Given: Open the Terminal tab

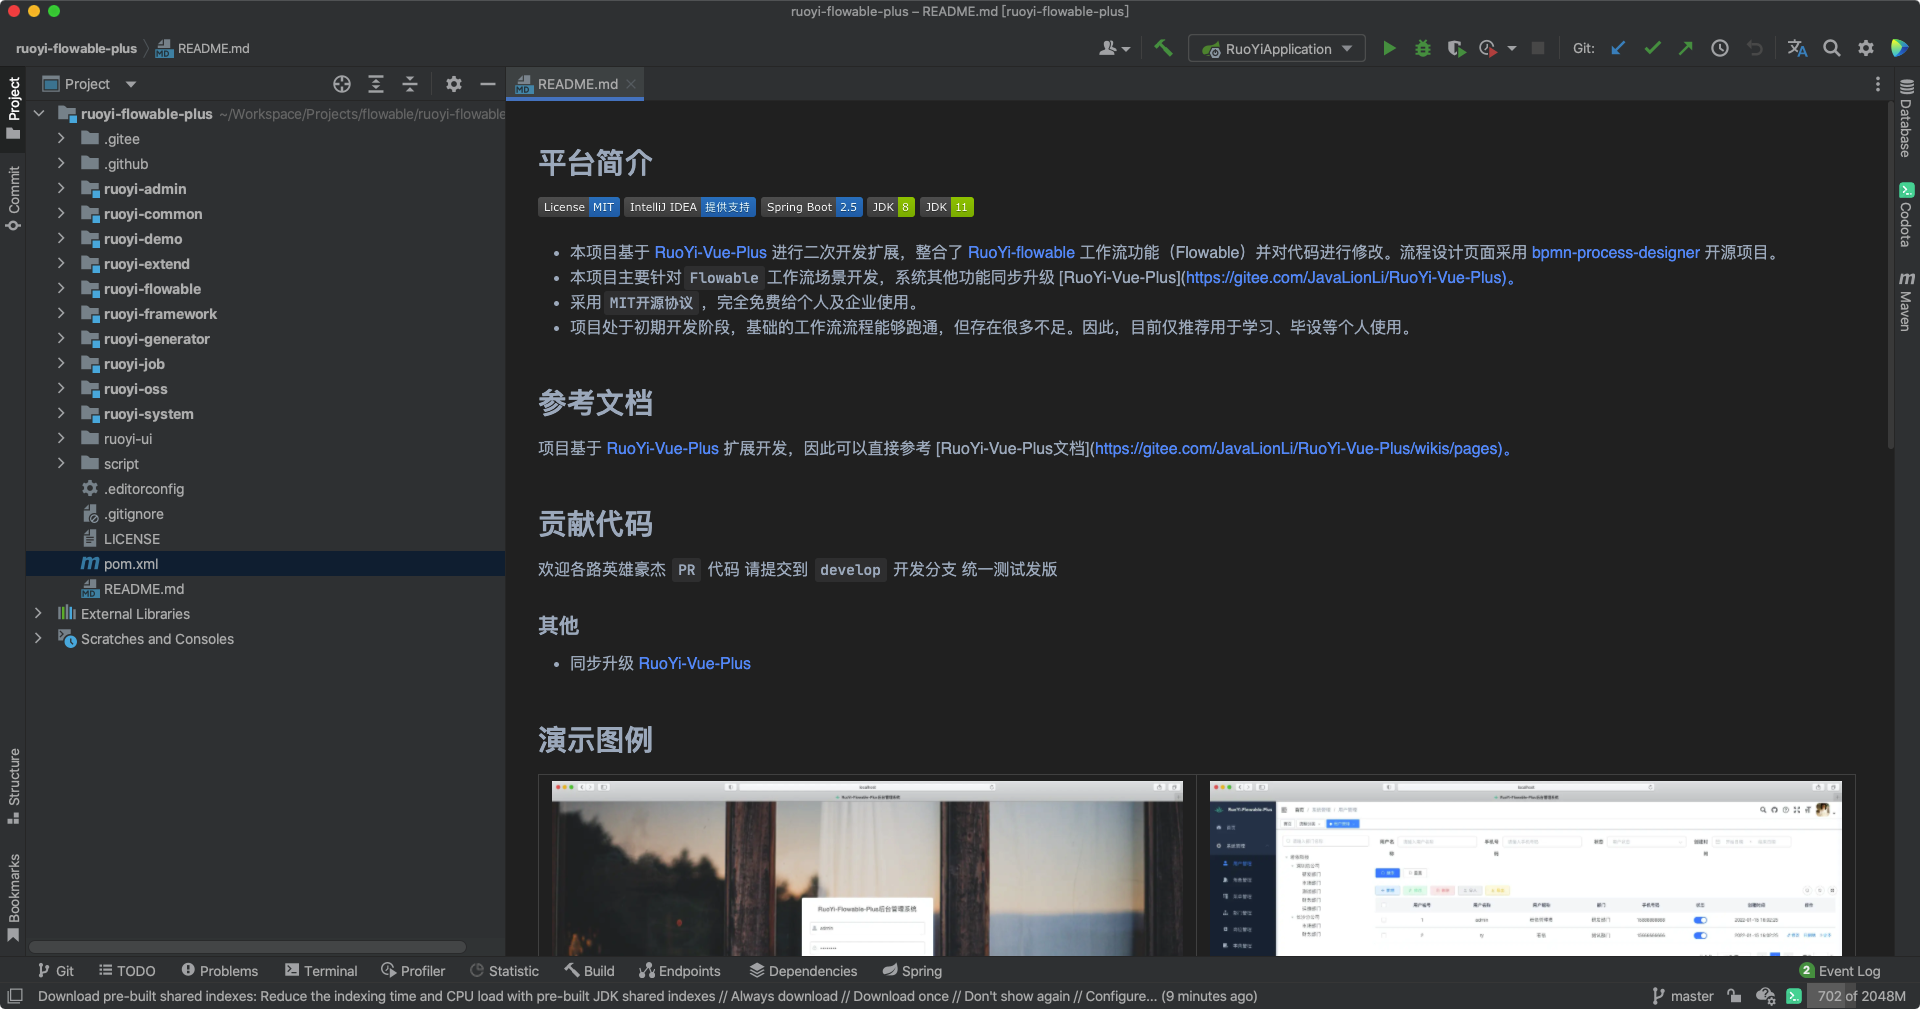Looking at the screenshot, I should point(320,971).
